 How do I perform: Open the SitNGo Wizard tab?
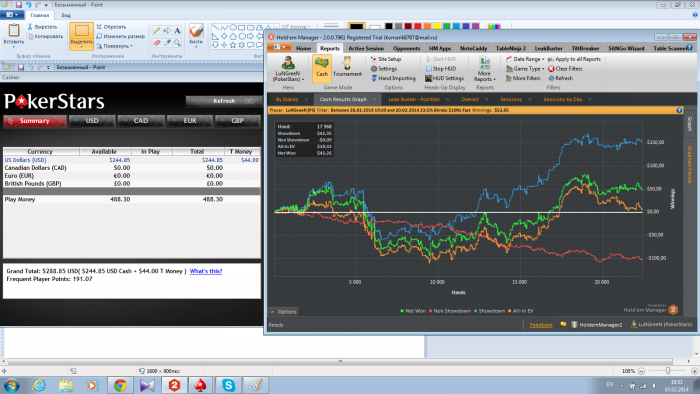[x=626, y=48]
